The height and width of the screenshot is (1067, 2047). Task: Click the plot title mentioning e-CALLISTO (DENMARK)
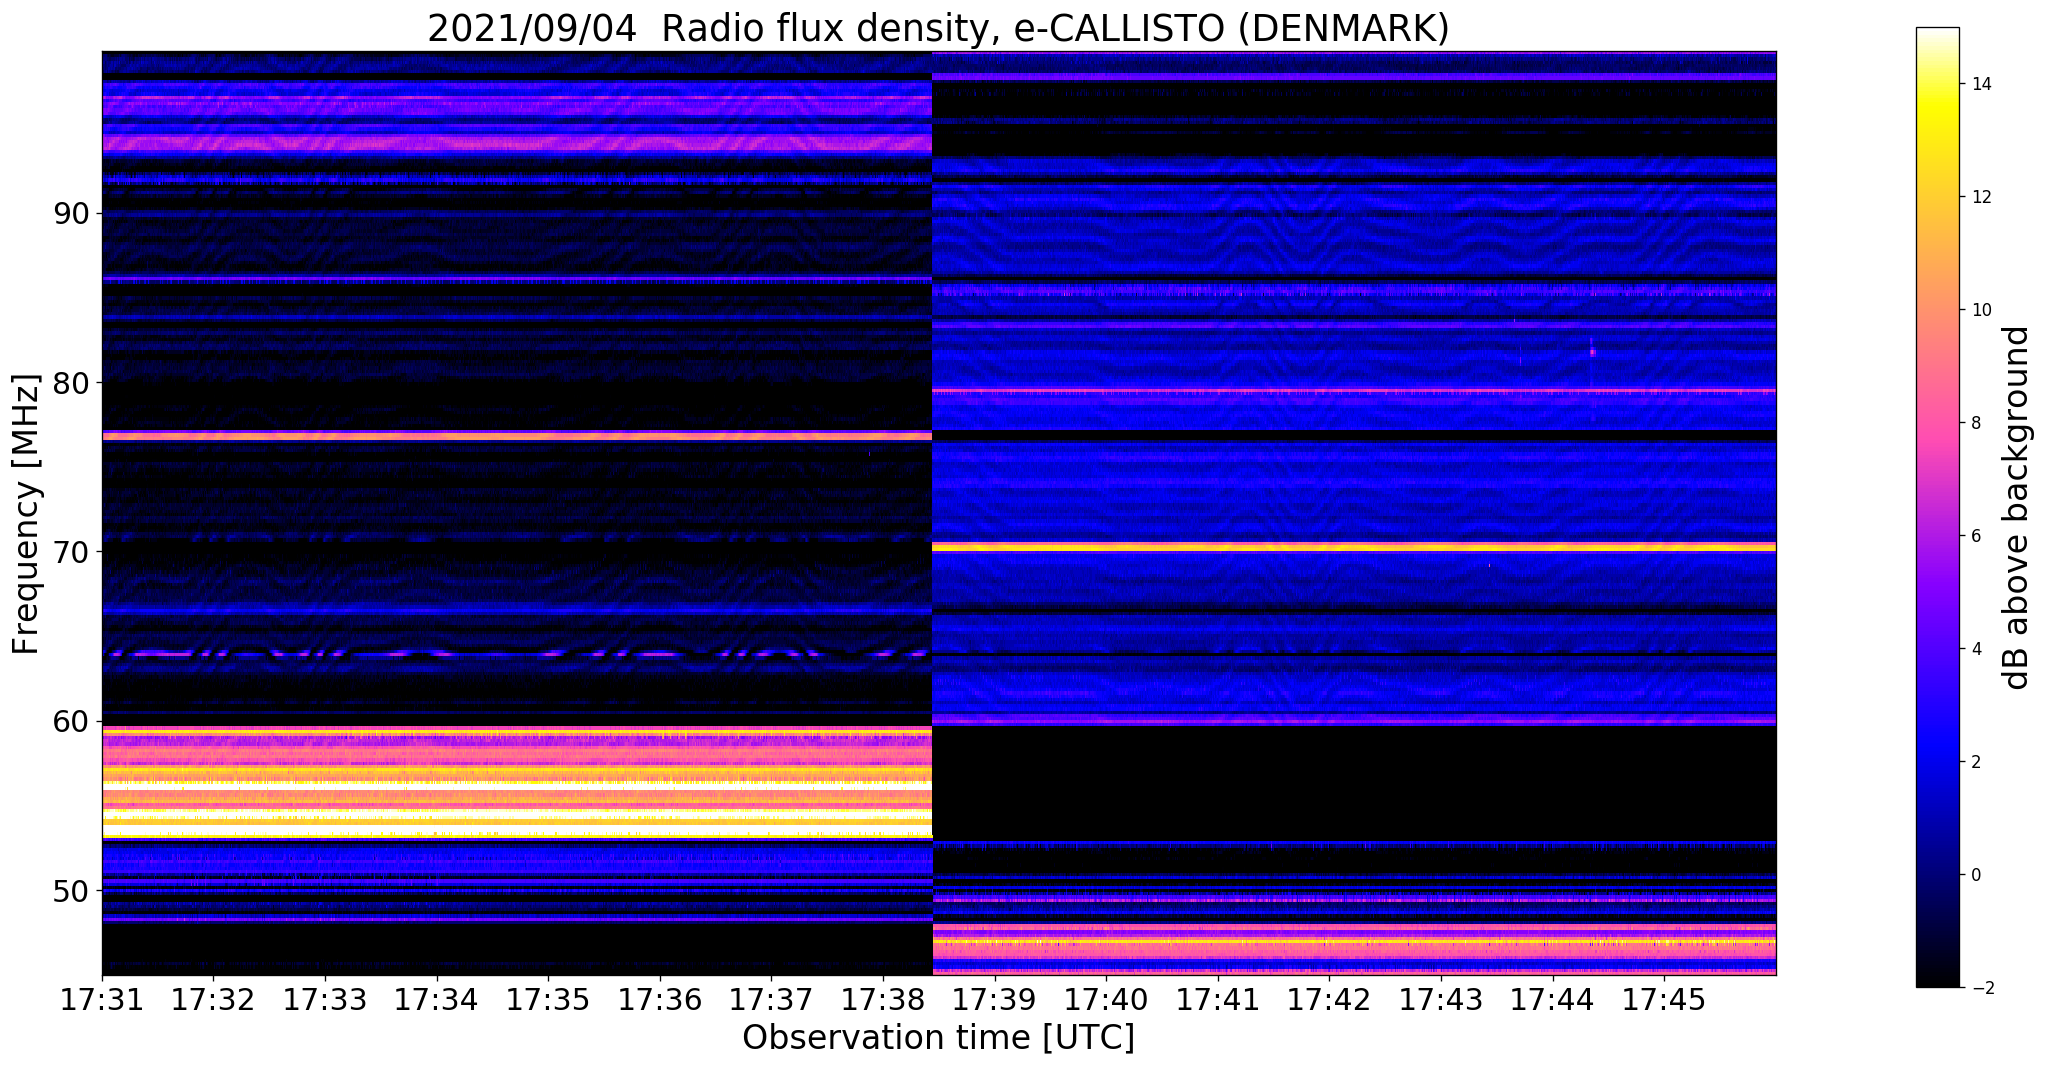click(938, 28)
